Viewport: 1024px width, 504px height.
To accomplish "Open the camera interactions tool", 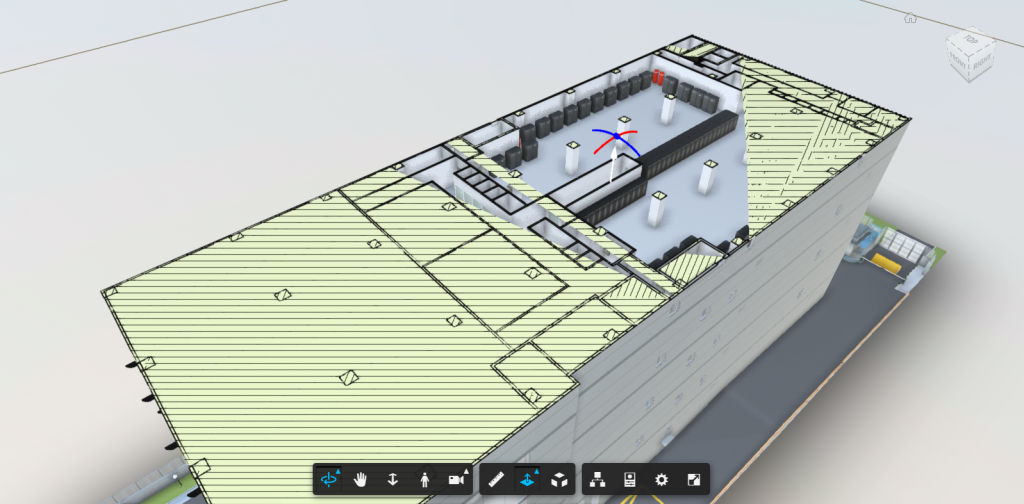I will pyautogui.click(x=456, y=480).
